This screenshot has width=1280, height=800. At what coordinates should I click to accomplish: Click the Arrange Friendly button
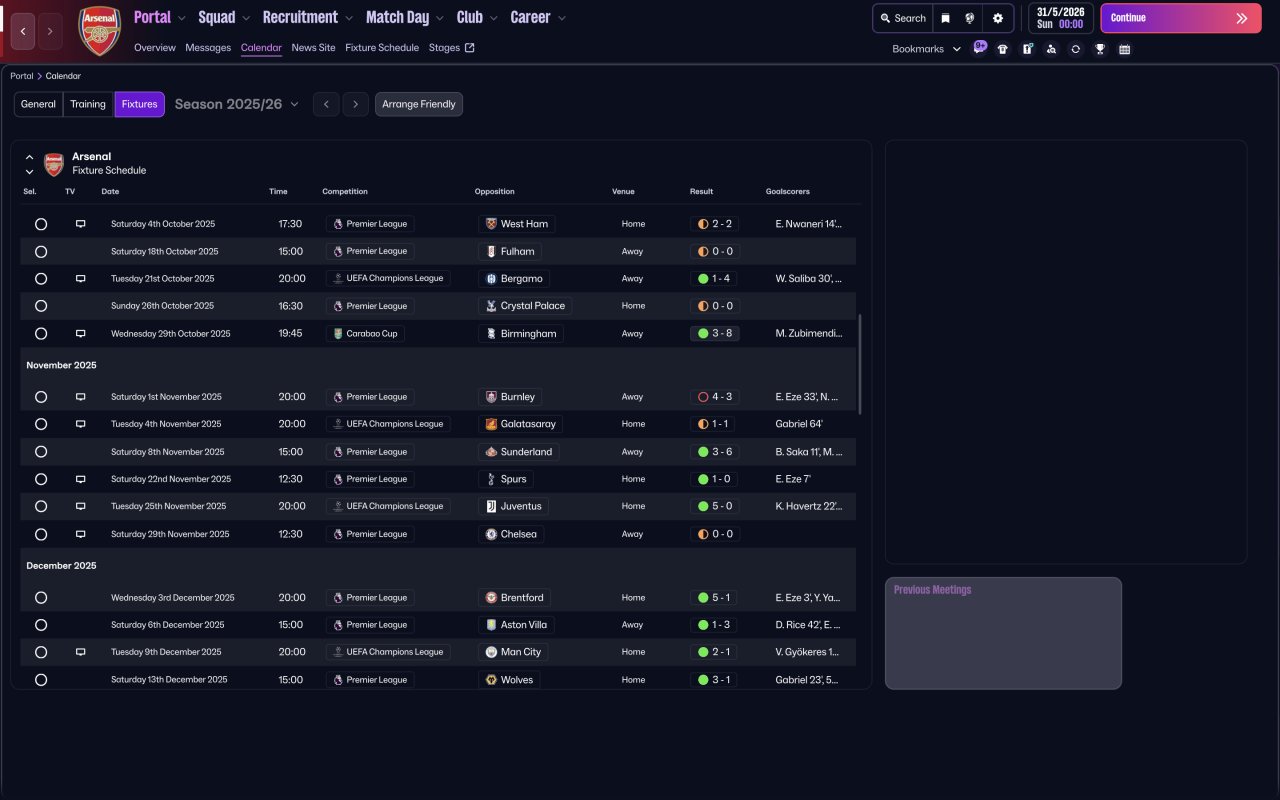[x=418, y=104]
